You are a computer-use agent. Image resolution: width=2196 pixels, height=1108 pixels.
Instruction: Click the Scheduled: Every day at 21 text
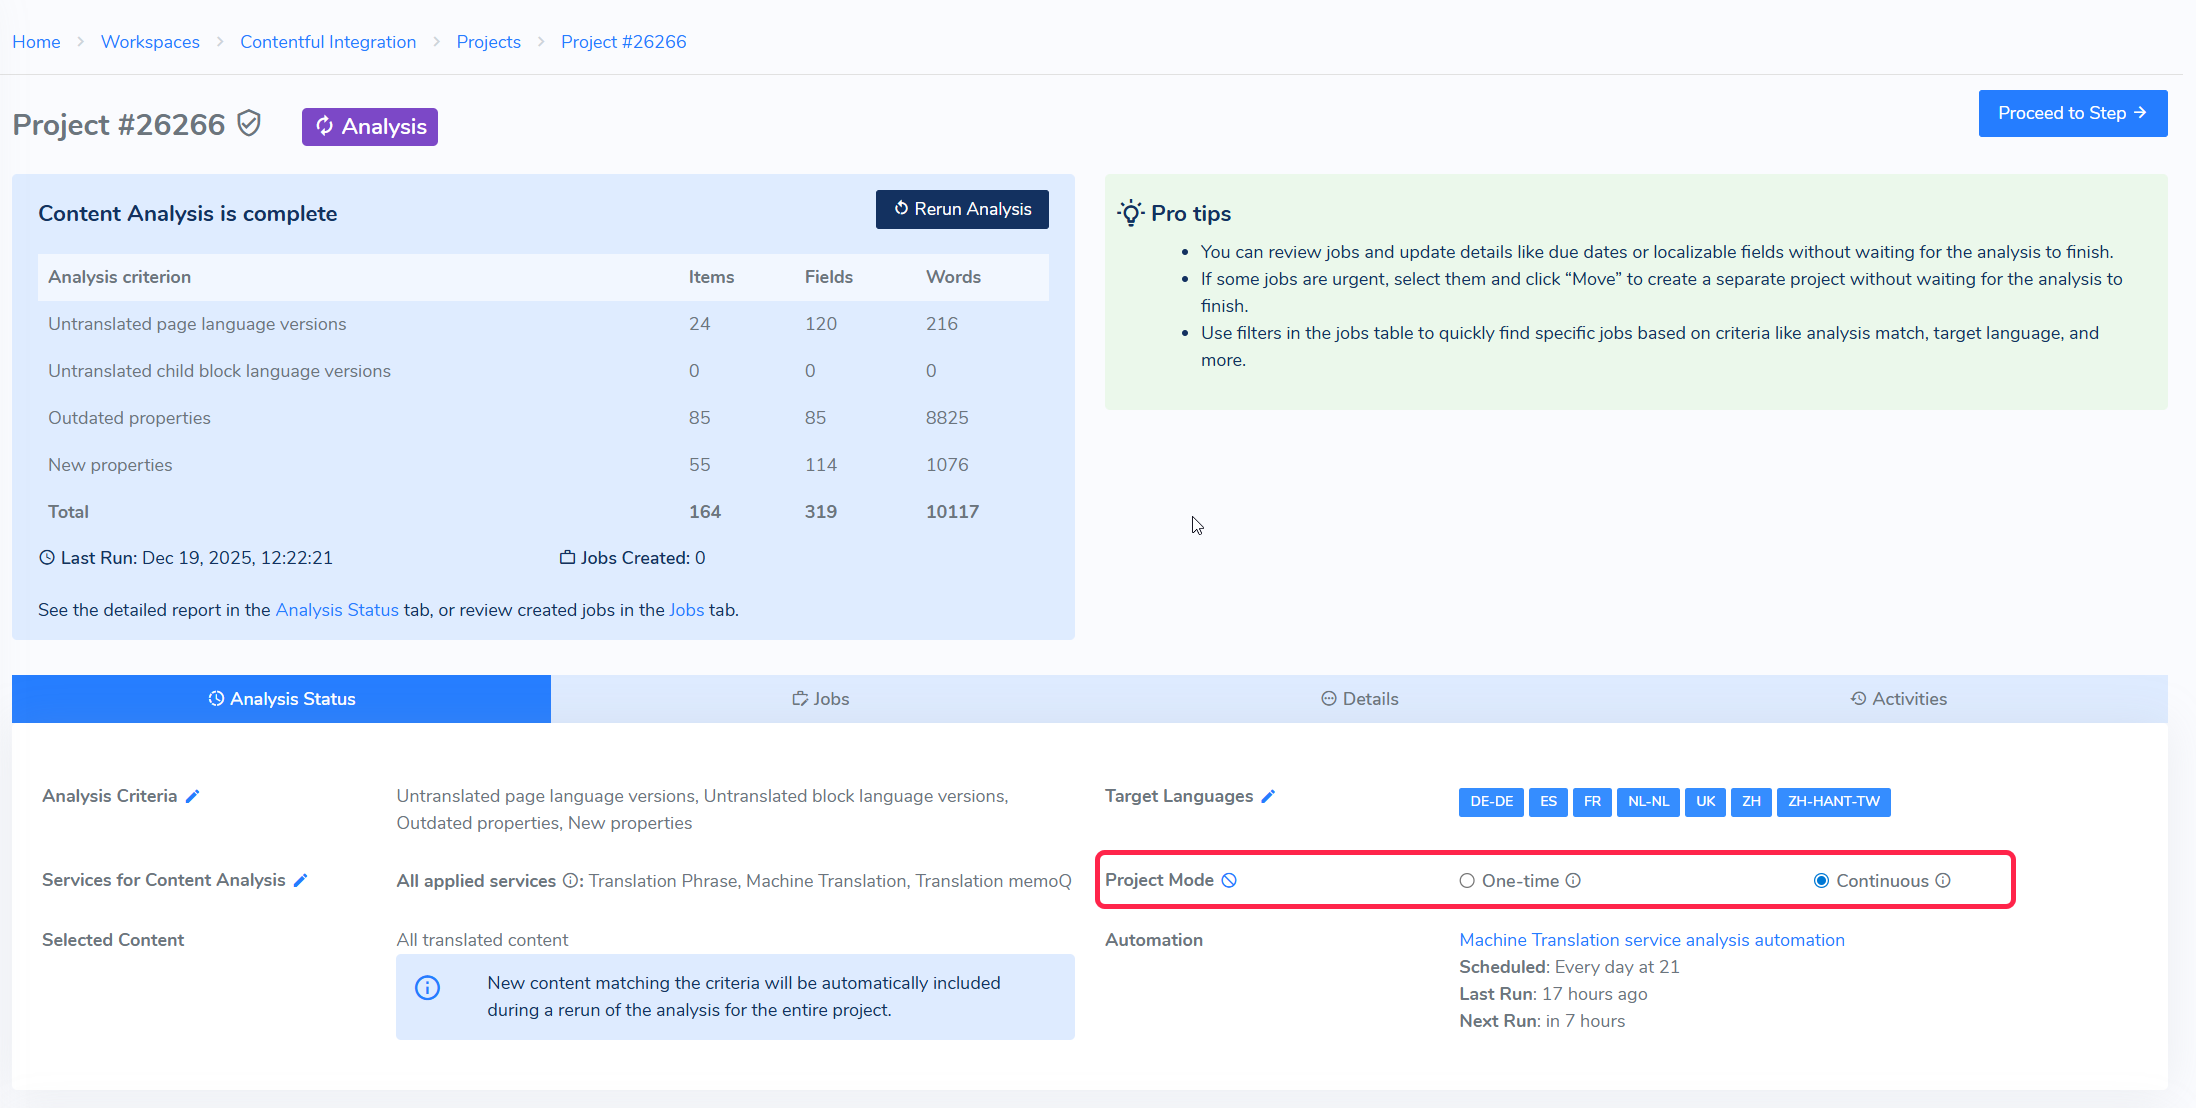(x=1569, y=967)
